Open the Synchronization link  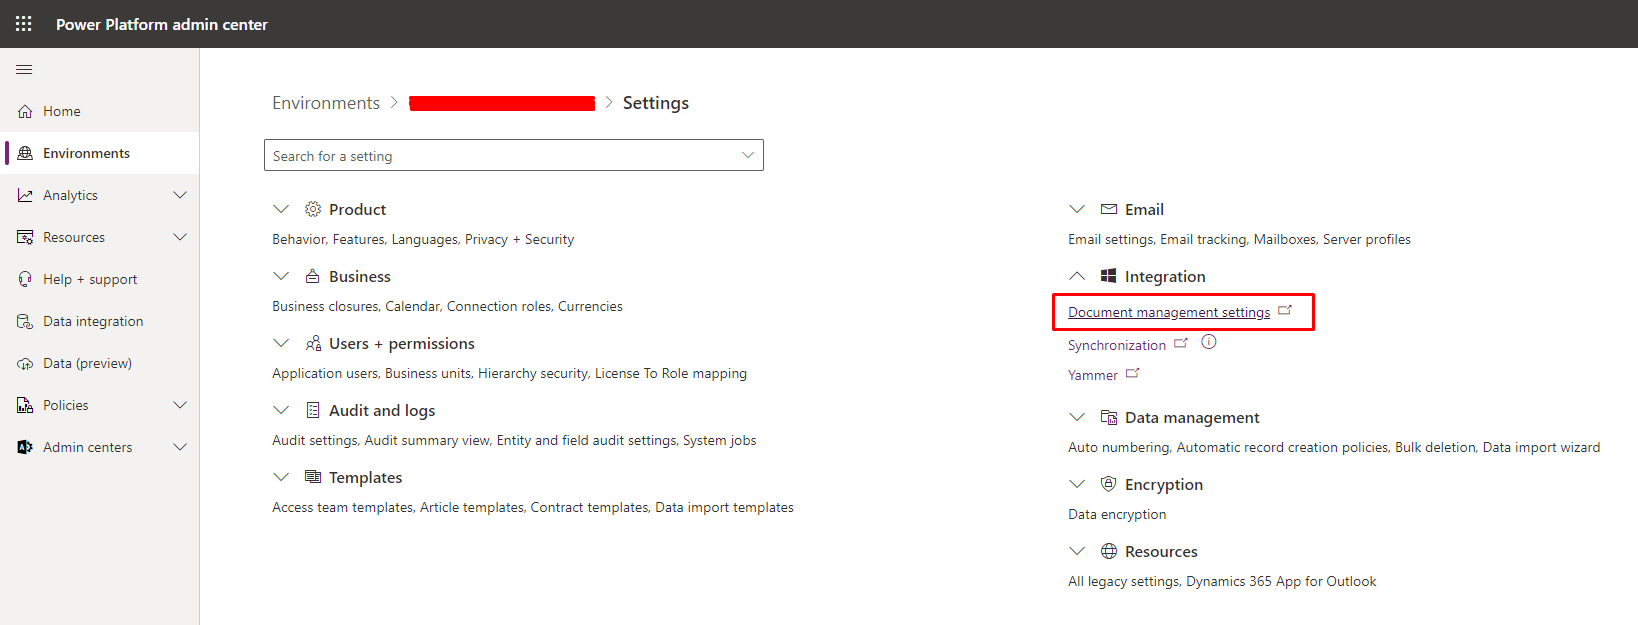coord(1116,346)
